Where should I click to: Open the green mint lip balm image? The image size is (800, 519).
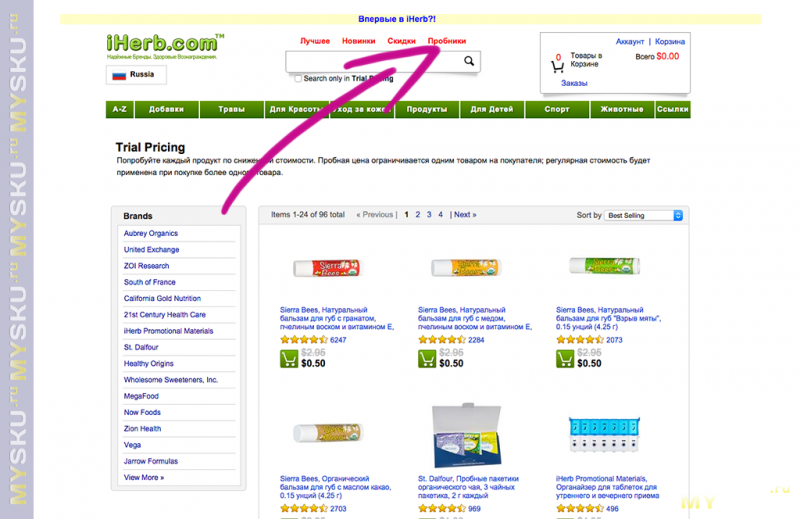[x=605, y=265]
